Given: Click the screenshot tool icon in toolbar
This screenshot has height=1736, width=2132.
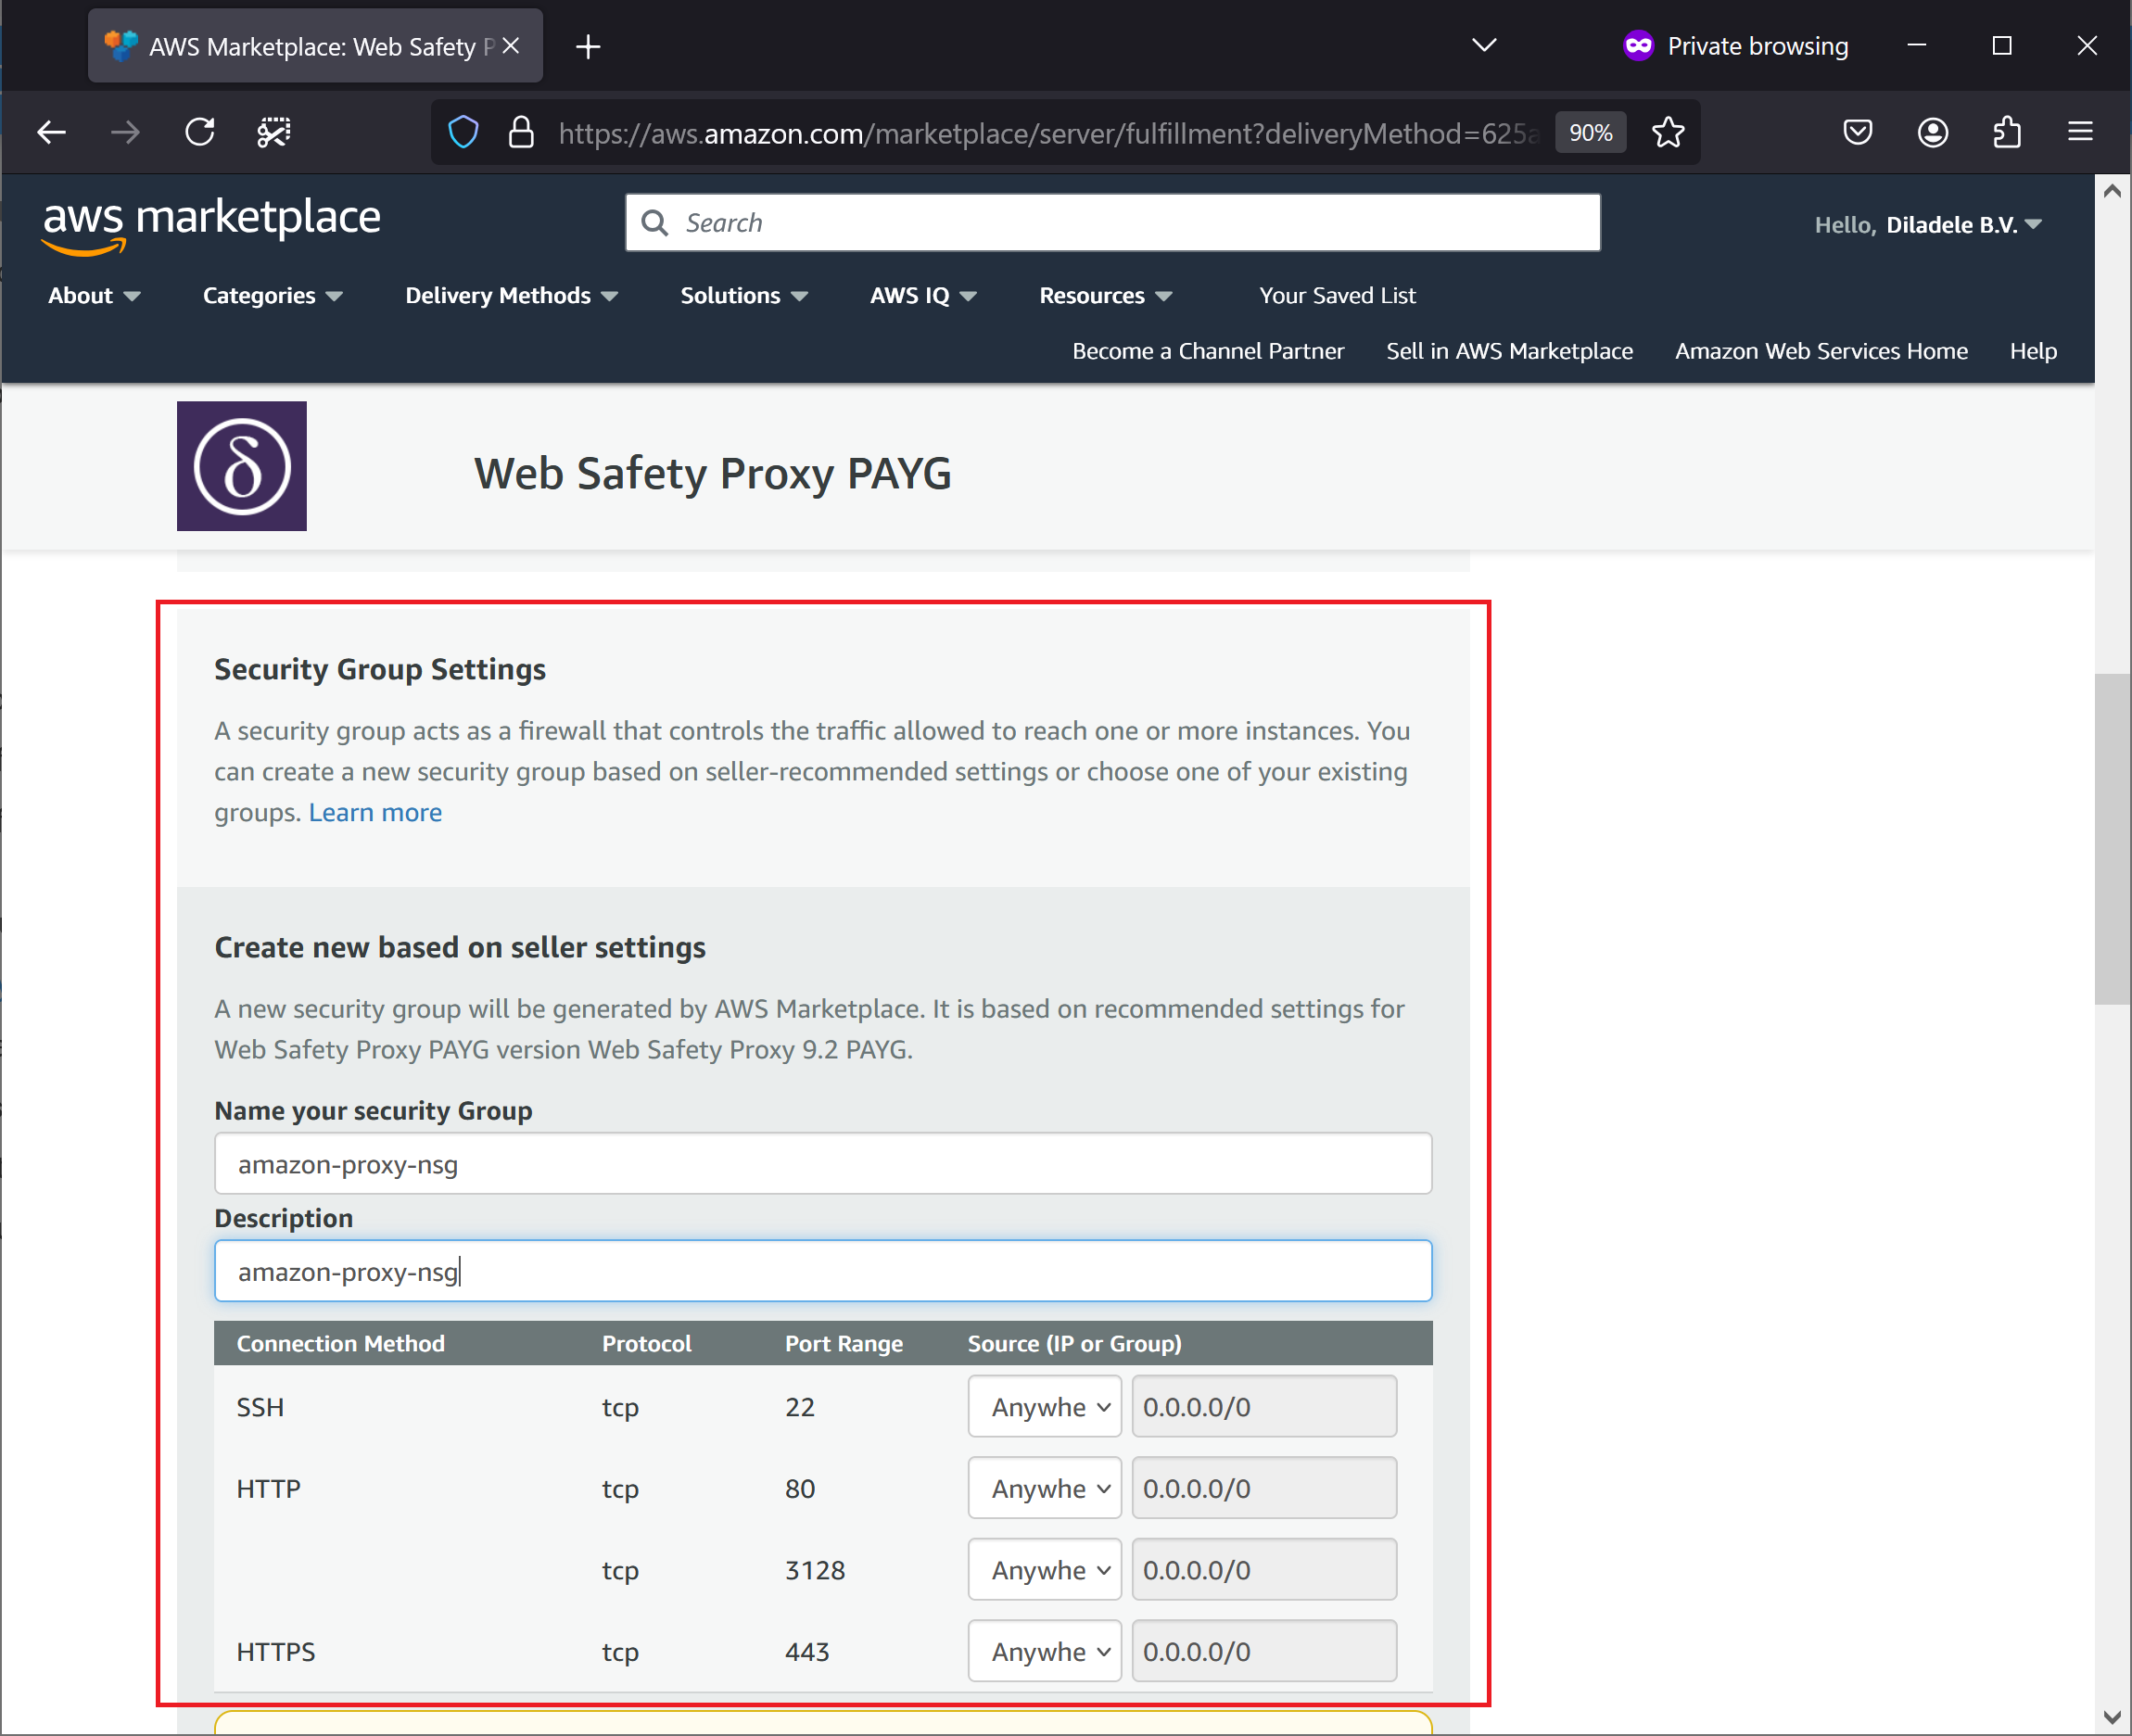Looking at the screenshot, I should [273, 132].
